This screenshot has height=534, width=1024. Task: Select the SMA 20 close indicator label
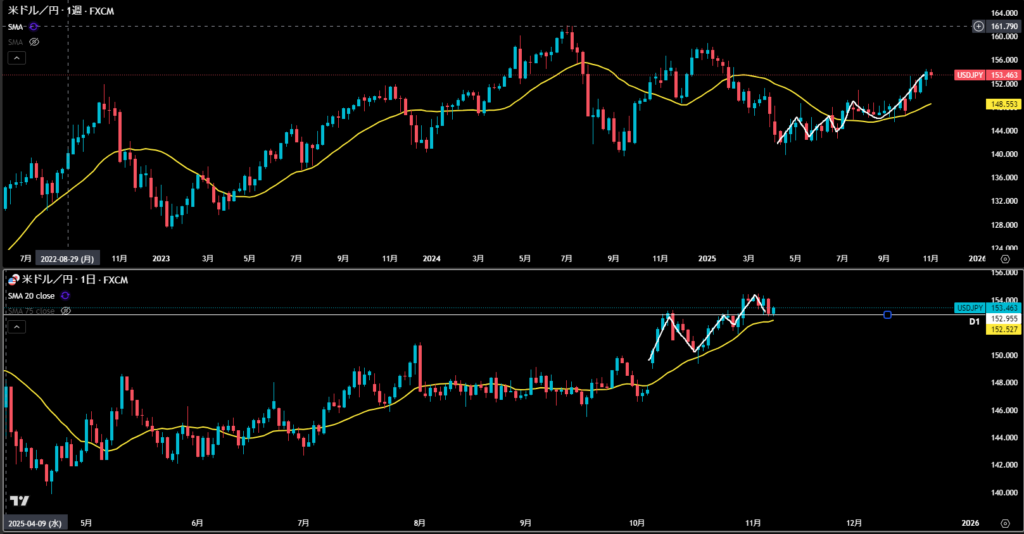(x=32, y=296)
